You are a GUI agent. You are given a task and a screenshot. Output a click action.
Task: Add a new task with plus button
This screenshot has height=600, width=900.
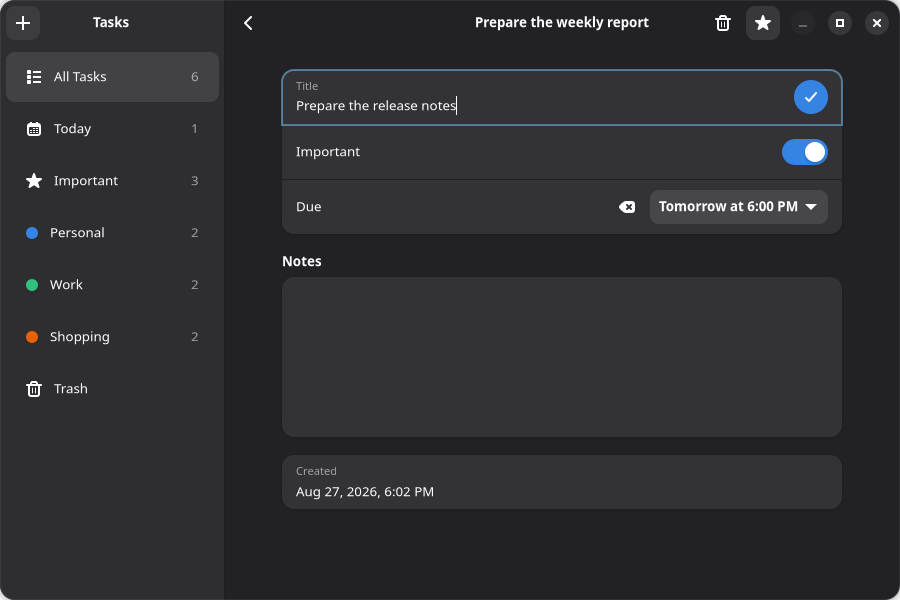23,23
